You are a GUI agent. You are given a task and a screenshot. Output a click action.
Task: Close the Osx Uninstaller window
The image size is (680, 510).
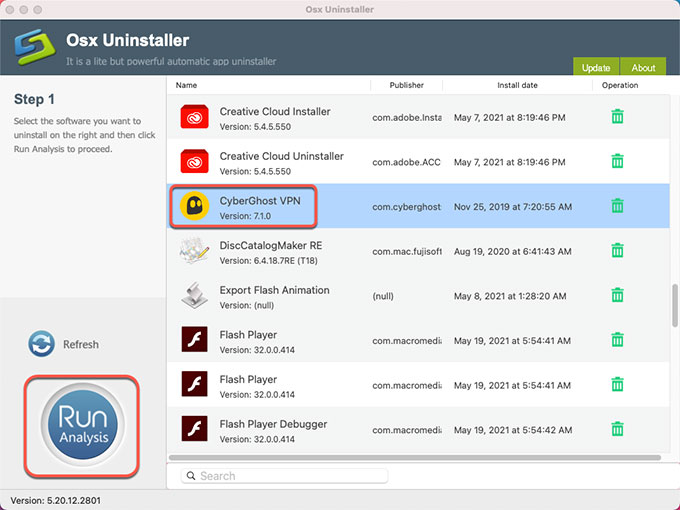(10, 10)
